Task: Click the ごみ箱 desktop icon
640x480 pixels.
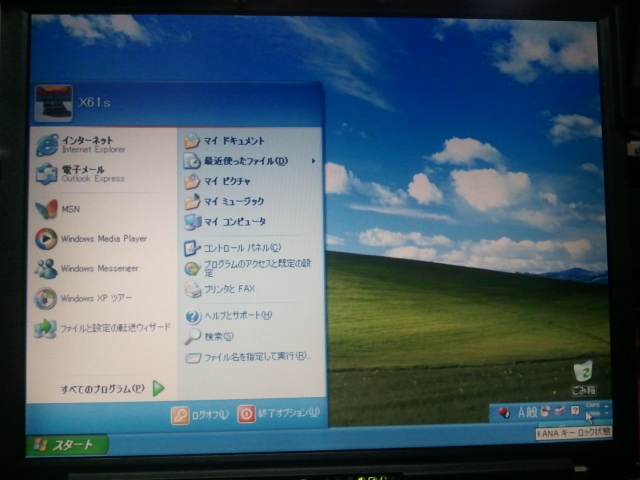Action: (x=584, y=378)
